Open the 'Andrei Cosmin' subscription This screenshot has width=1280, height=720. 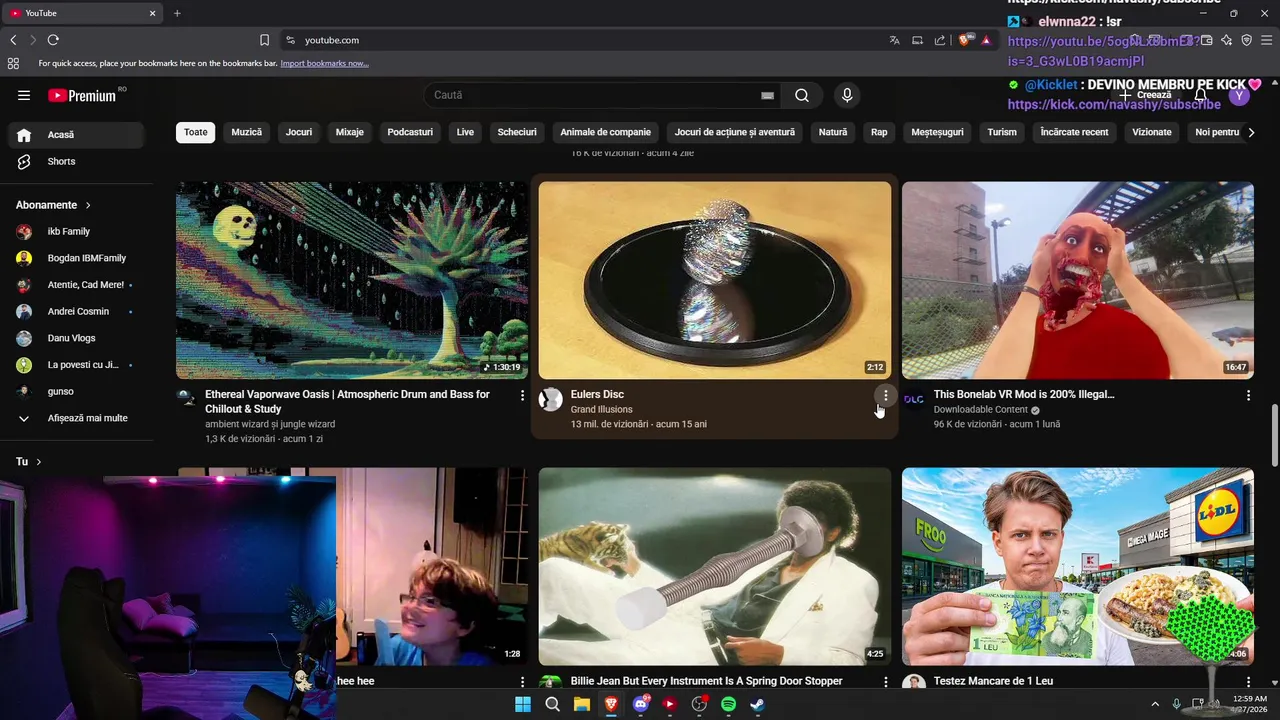76,311
